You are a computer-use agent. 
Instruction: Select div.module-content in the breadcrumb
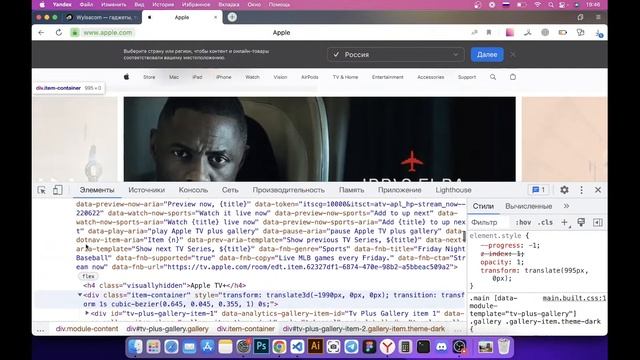click(87, 329)
